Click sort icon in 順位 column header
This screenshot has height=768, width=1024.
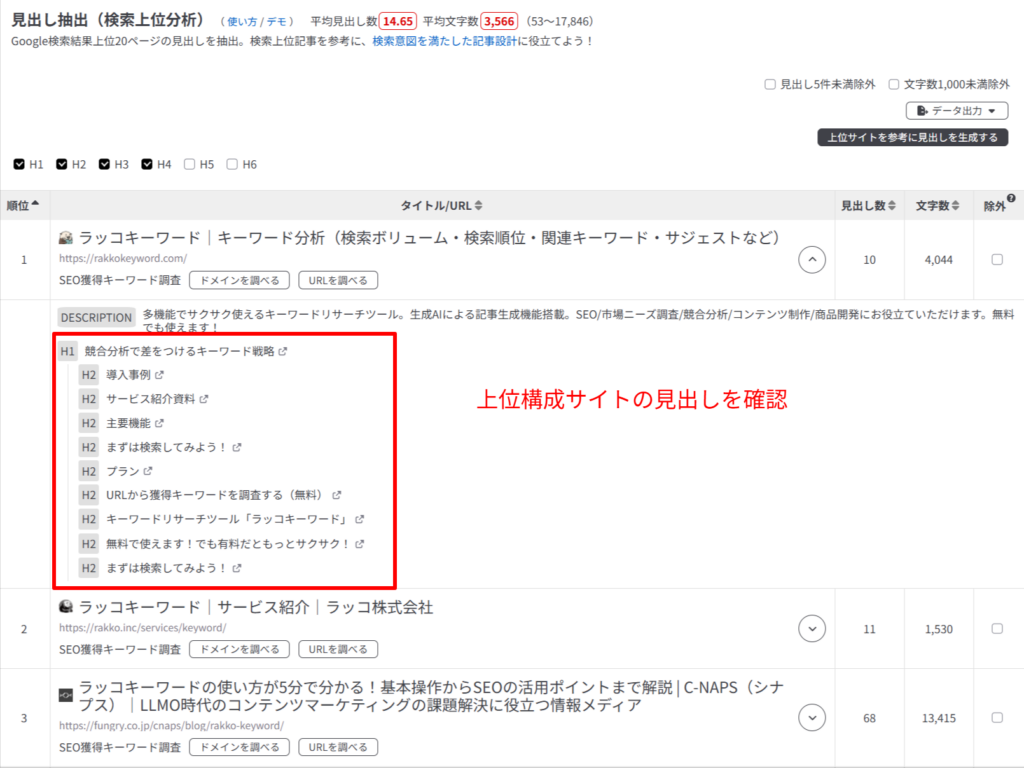point(36,205)
